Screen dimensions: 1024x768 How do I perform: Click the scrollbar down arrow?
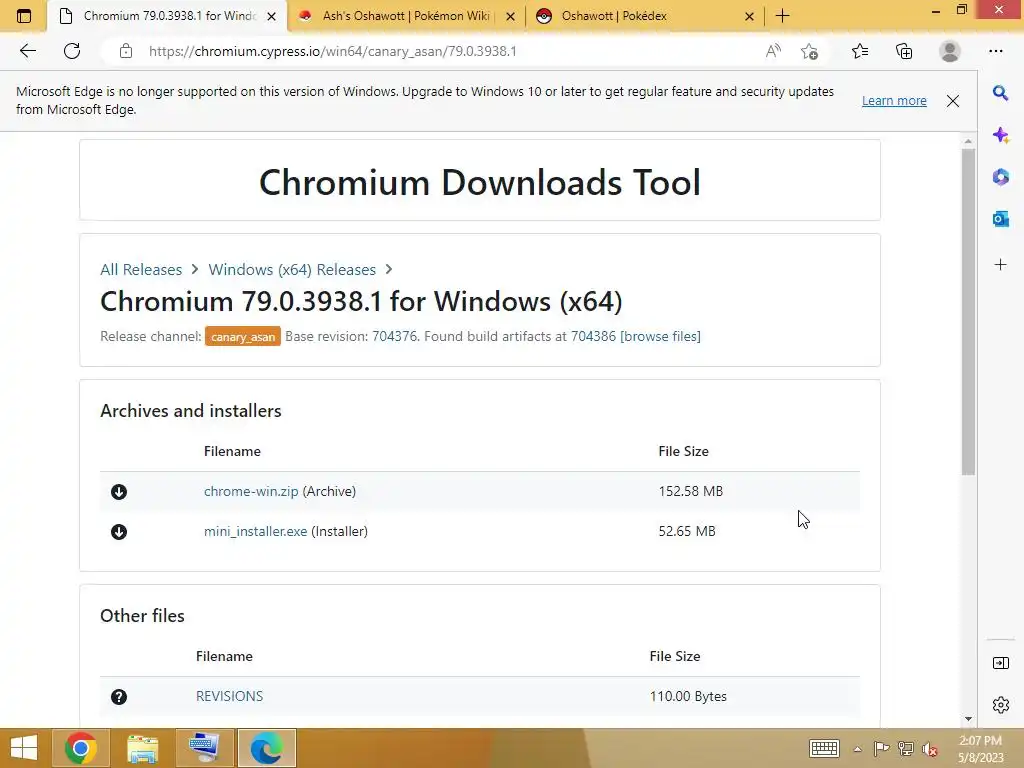pyautogui.click(x=968, y=719)
